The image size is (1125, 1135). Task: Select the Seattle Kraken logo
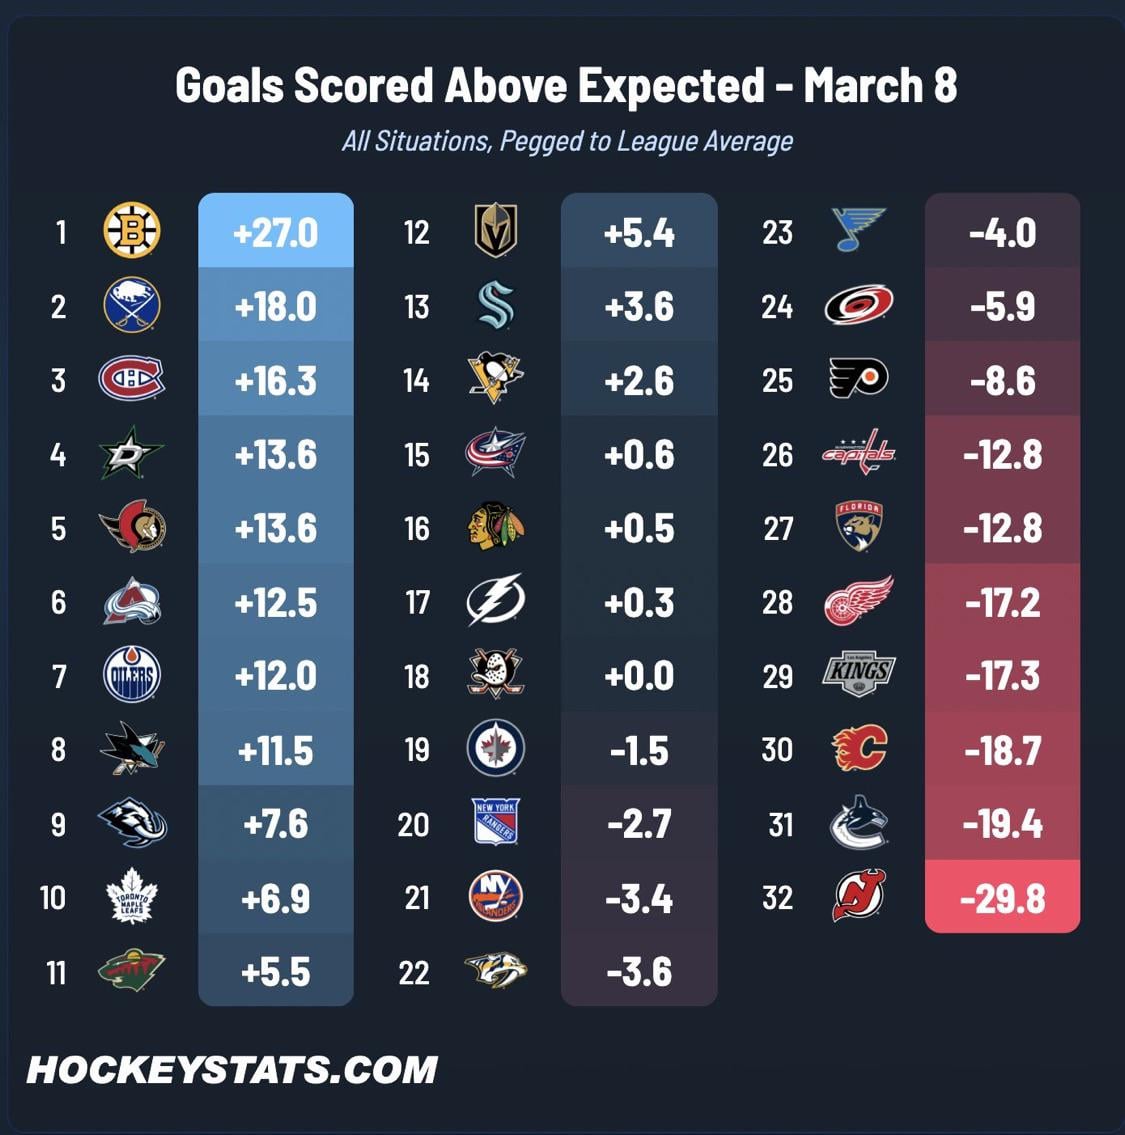pos(496,305)
